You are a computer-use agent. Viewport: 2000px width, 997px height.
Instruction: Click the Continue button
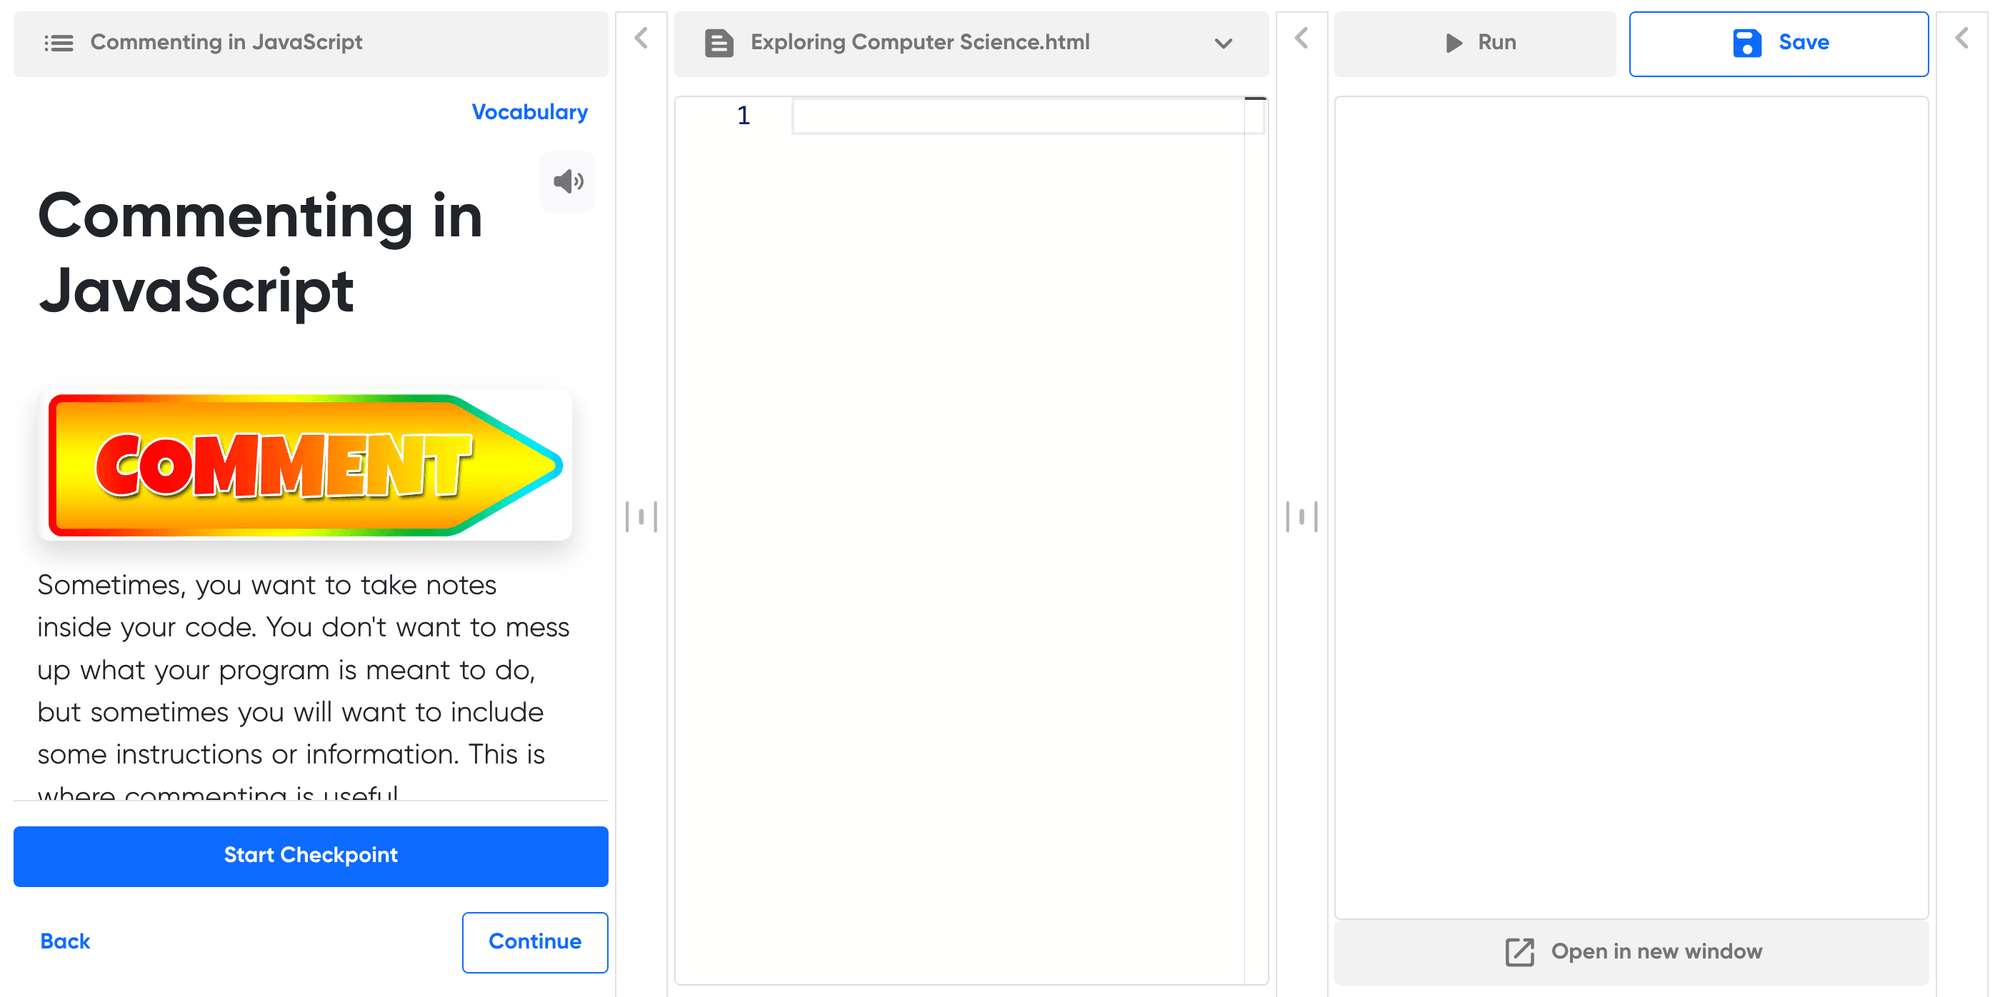[x=534, y=942]
